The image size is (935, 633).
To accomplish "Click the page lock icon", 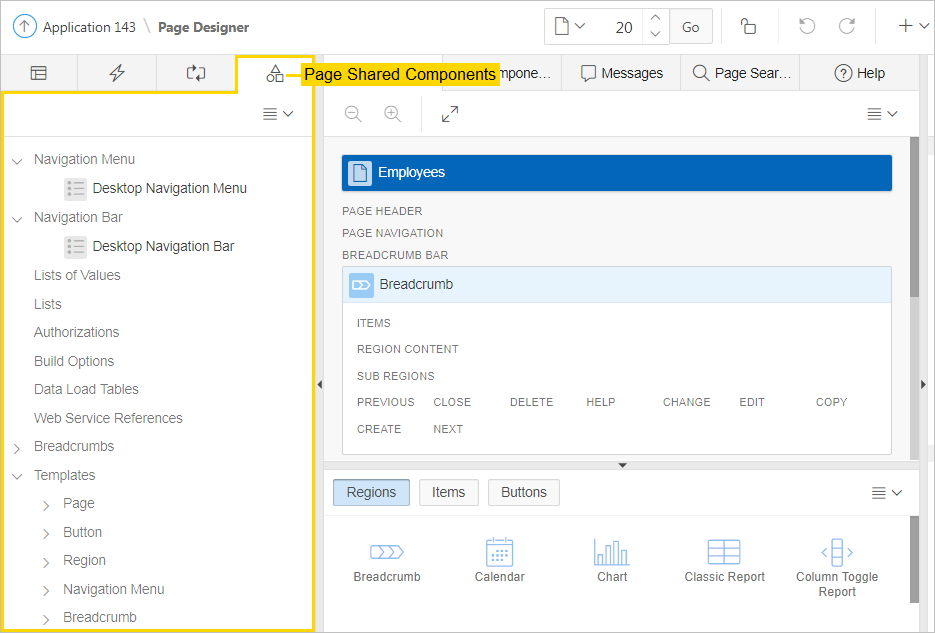I will [748, 27].
